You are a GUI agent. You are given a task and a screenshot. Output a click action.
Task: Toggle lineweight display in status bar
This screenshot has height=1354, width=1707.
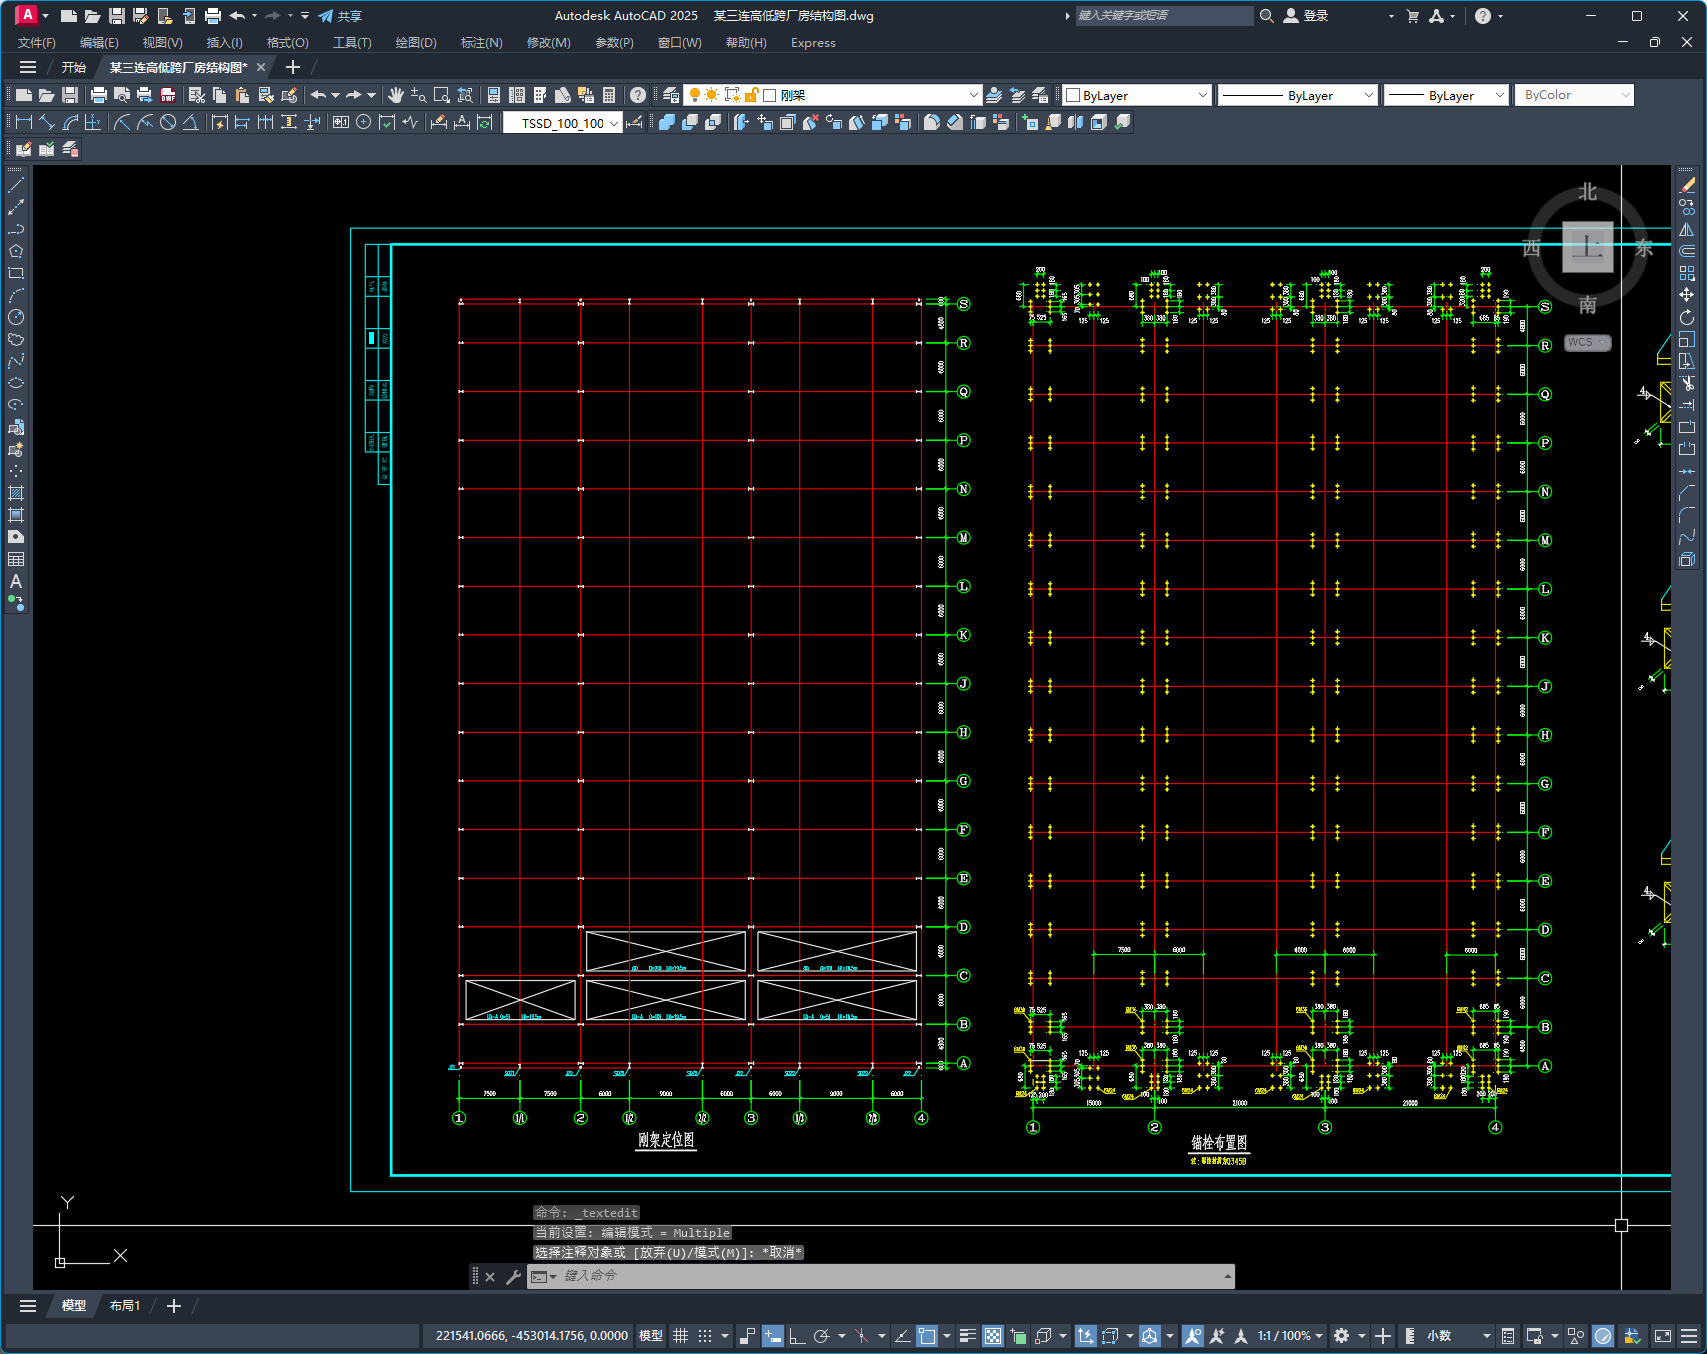tap(968, 1336)
